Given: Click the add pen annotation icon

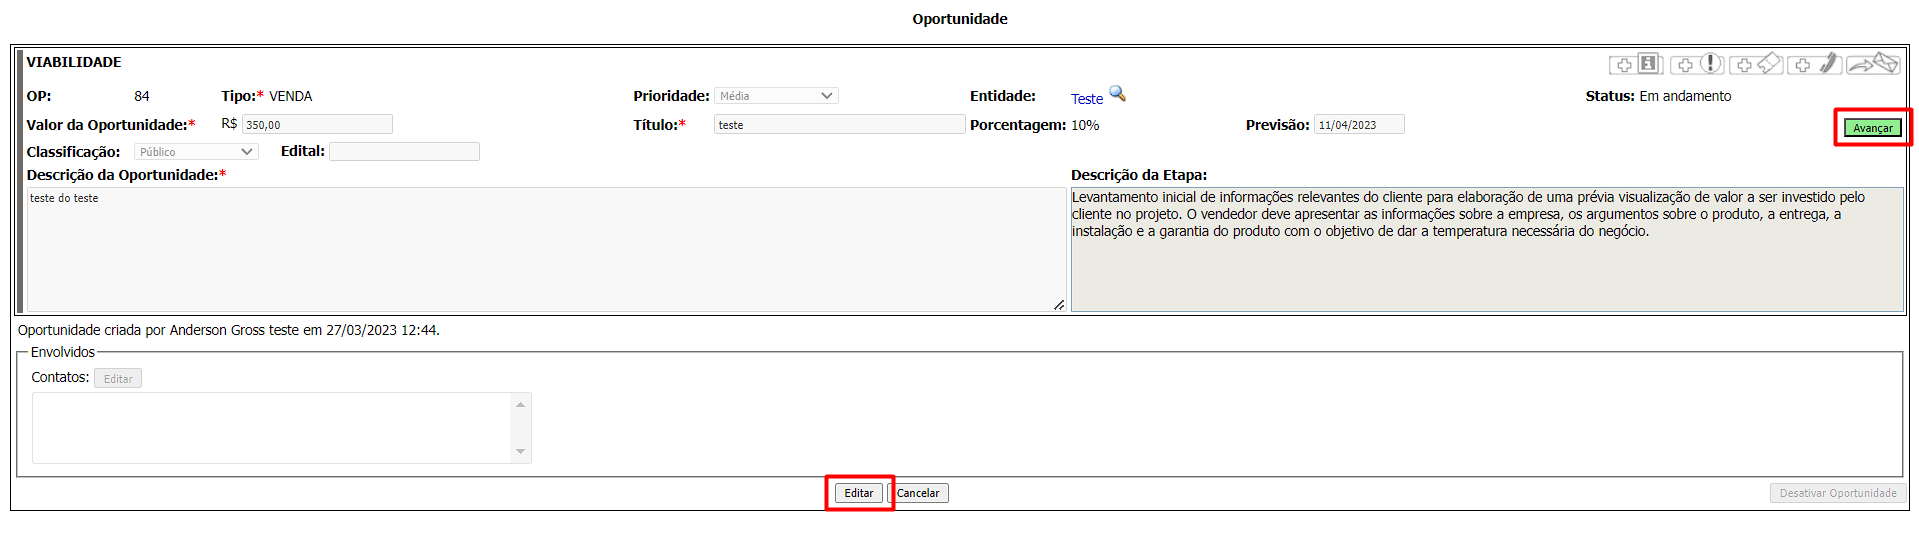Looking at the screenshot, I should (x=1815, y=64).
